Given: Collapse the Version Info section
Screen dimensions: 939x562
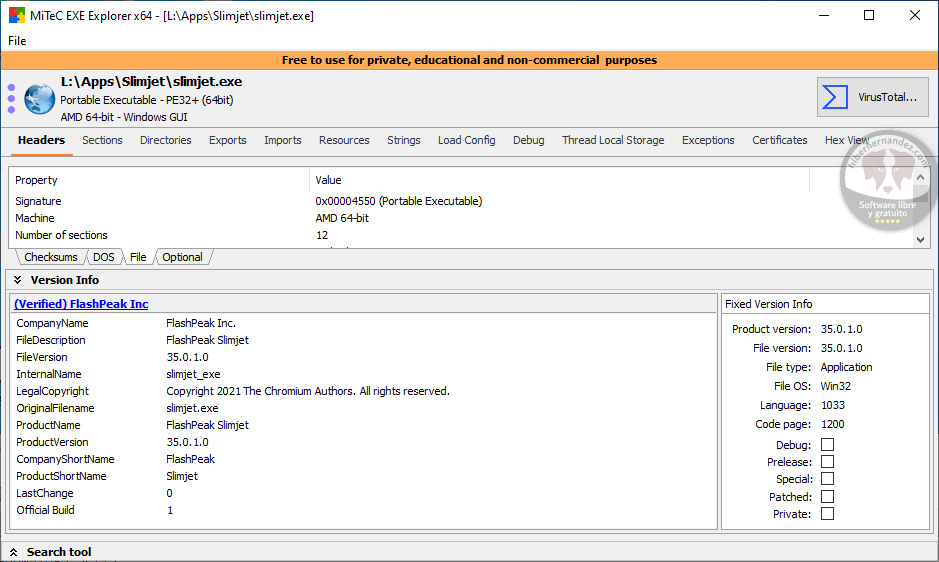Looking at the screenshot, I should point(18,280).
